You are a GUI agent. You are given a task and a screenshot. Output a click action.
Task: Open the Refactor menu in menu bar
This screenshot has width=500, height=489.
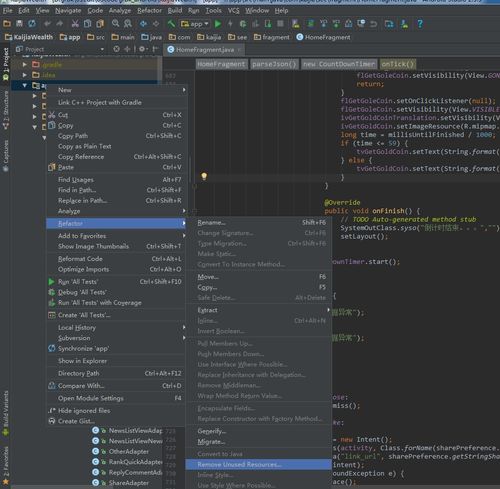pos(149,10)
